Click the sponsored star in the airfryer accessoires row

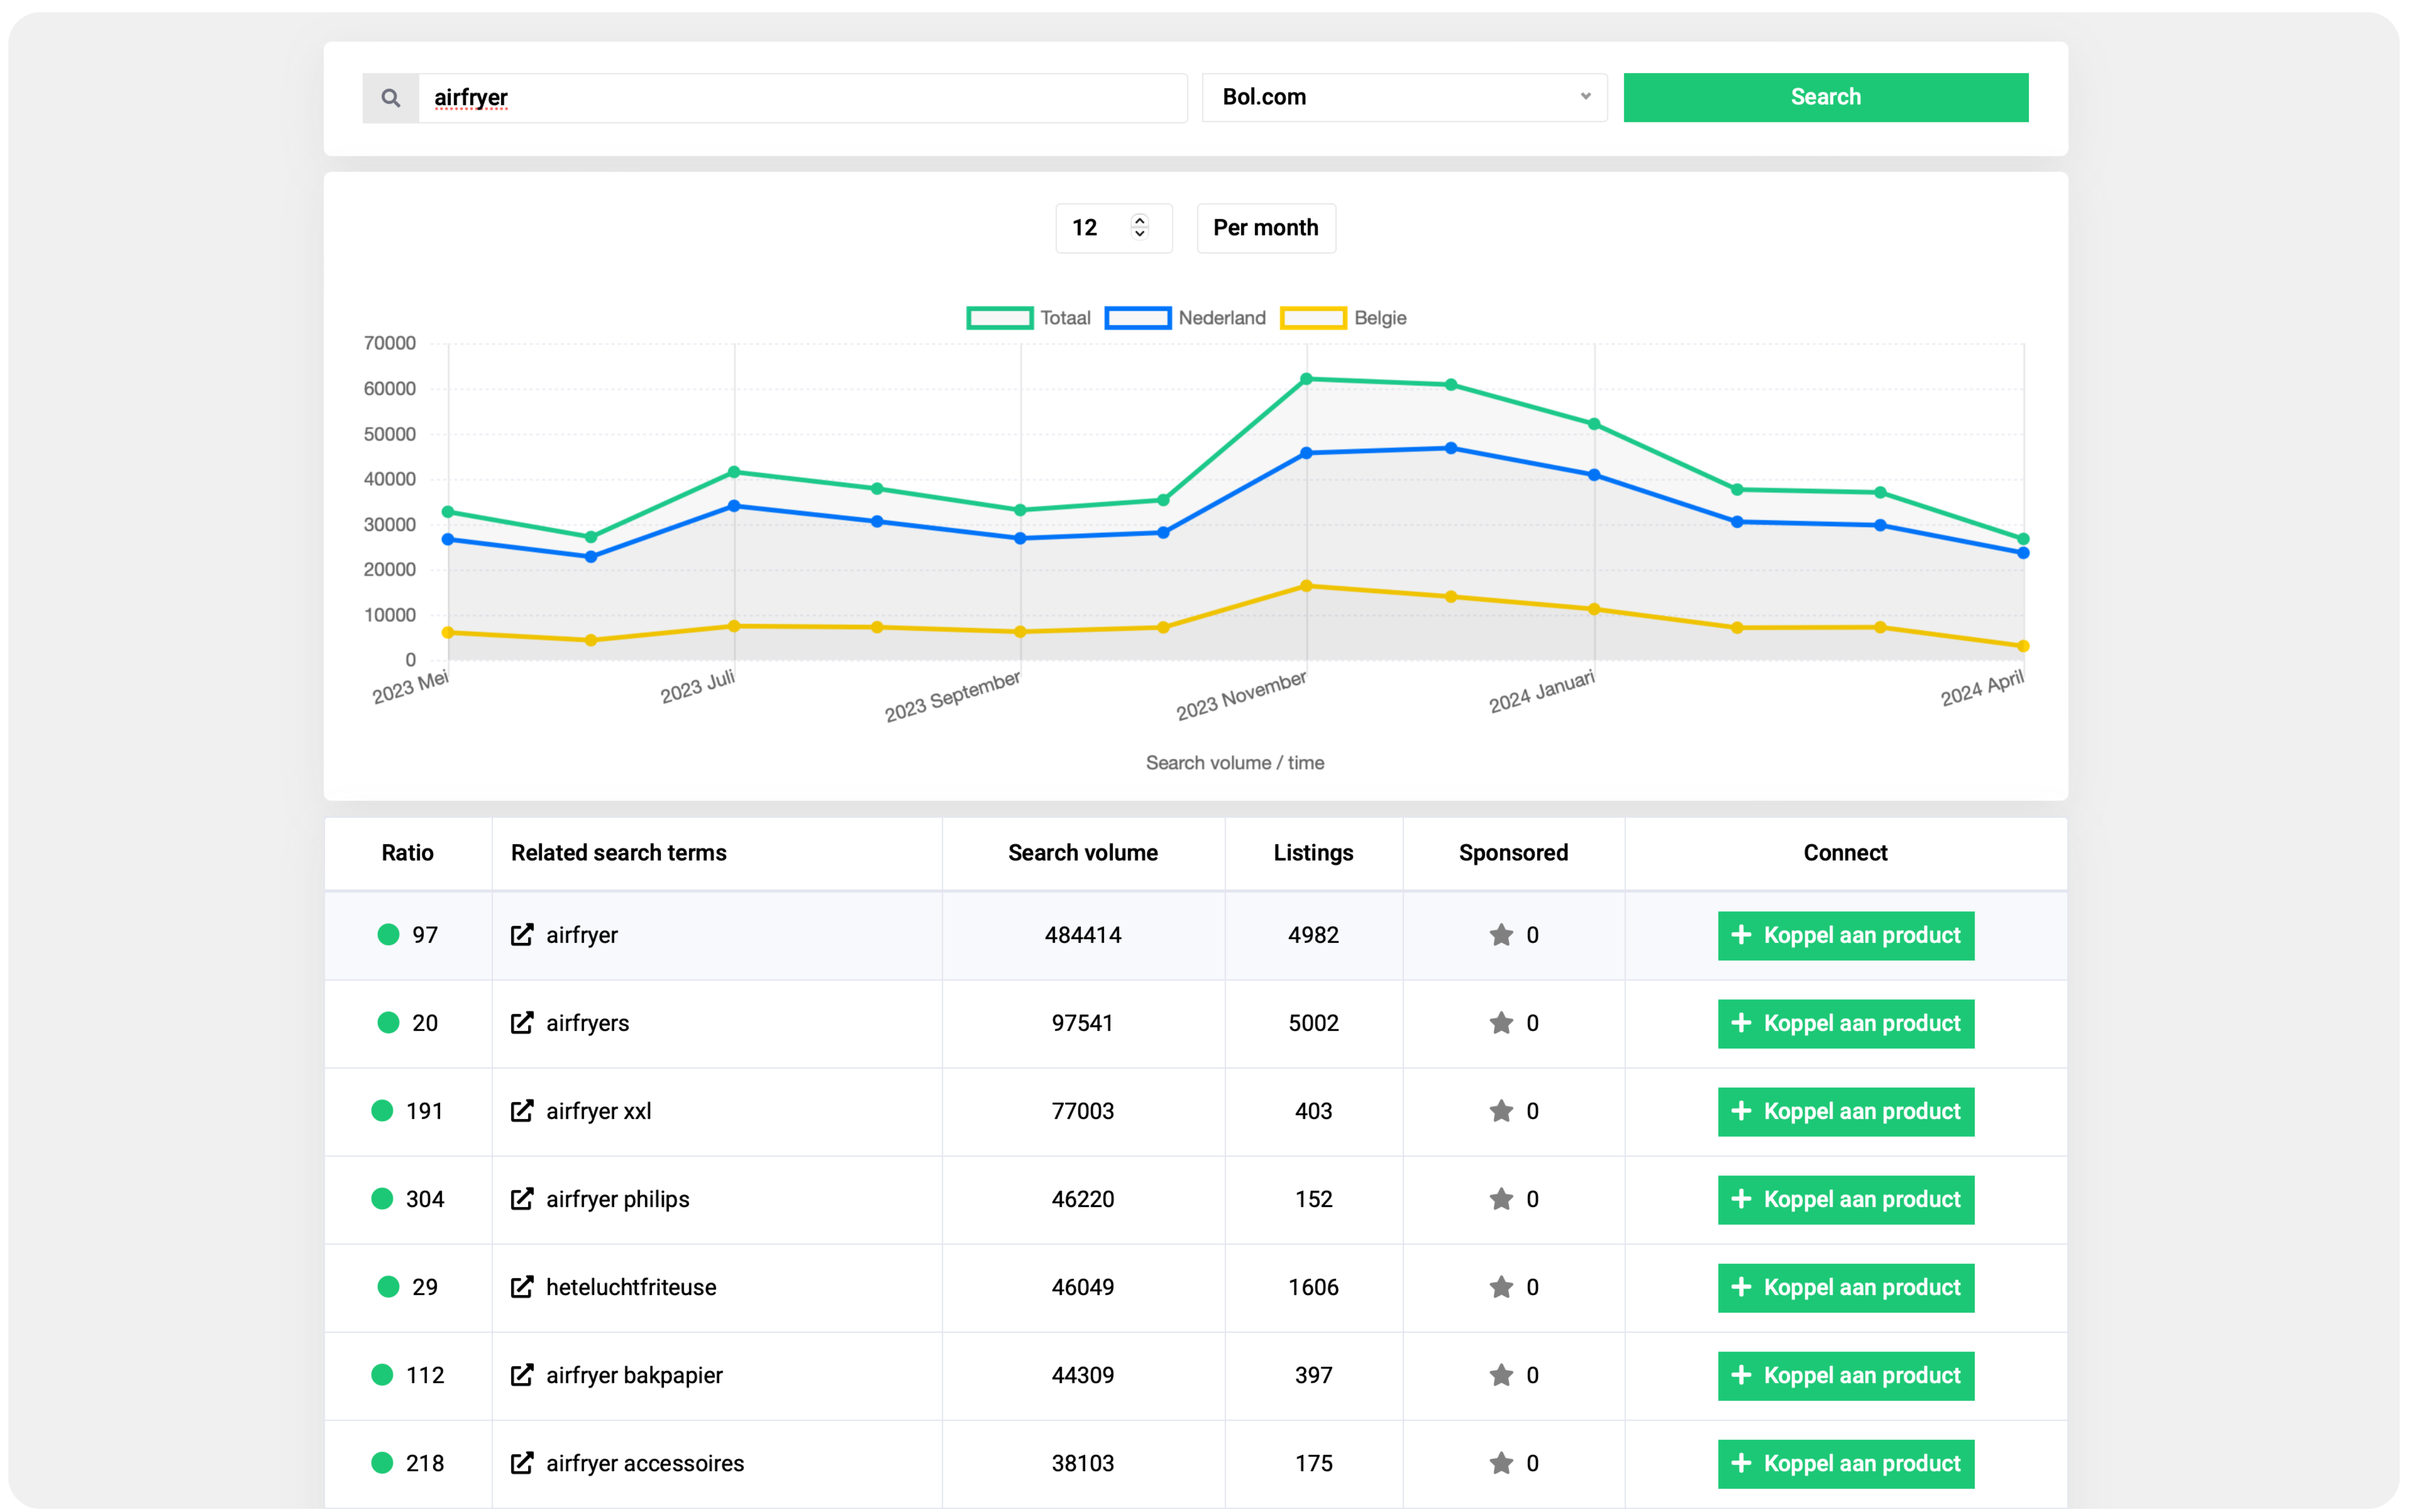click(1501, 1463)
